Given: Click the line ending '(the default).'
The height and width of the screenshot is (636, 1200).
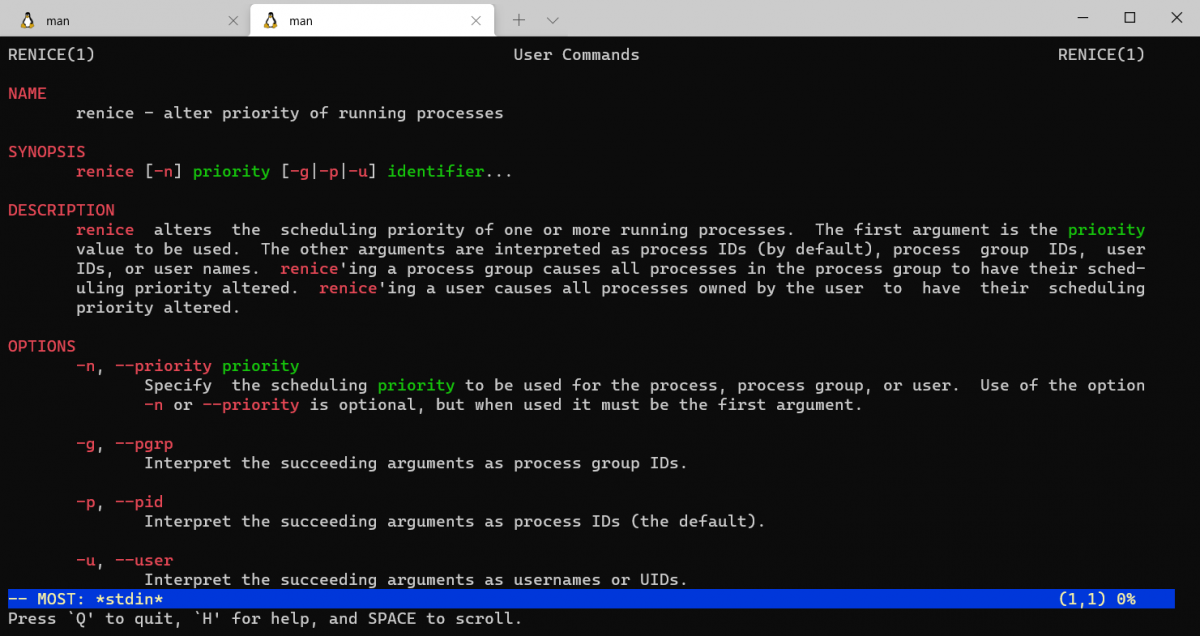Looking at the screenshot, I should click(x=455, y=522).
